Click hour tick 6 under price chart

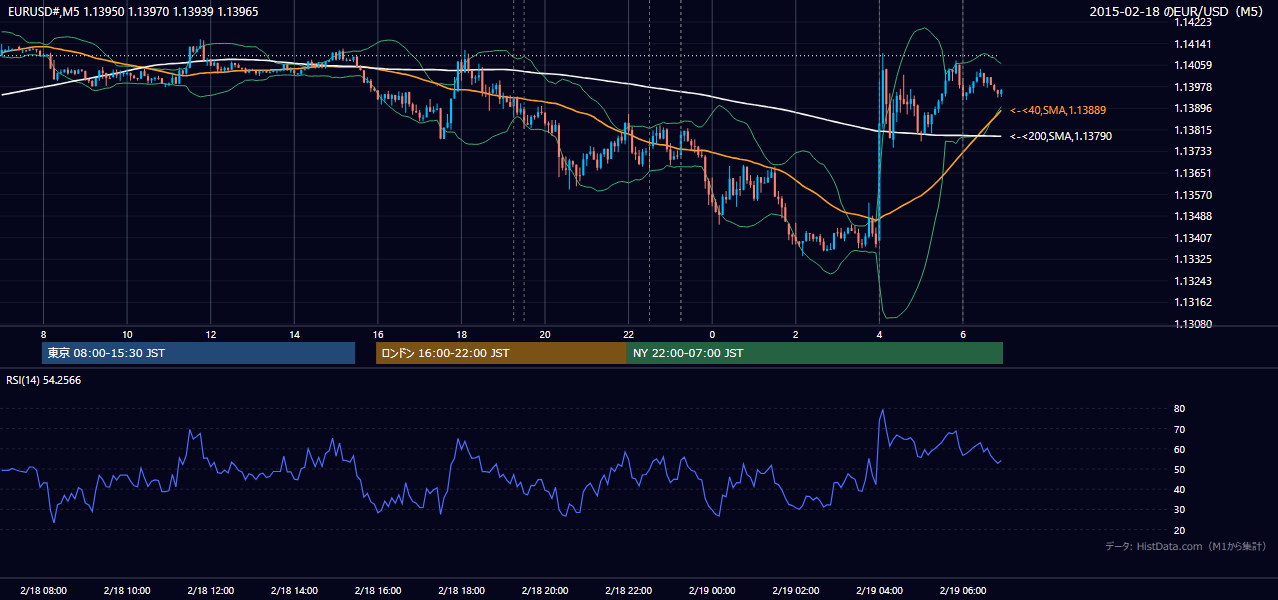pos(963,334)
